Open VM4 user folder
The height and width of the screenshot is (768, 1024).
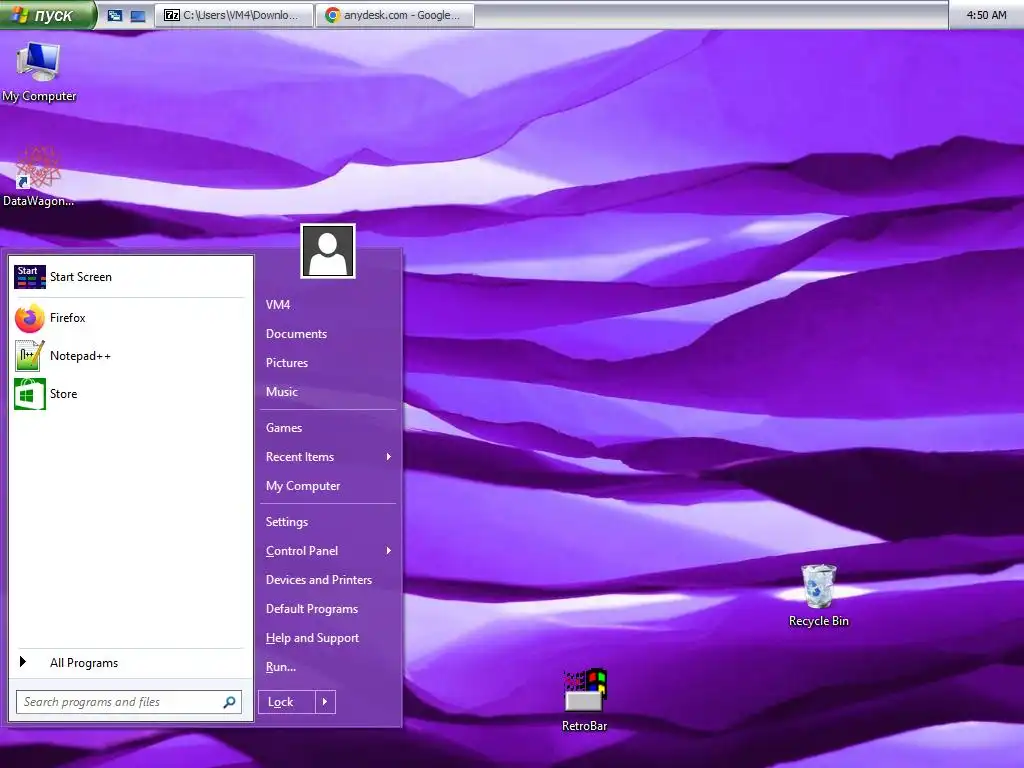pos(328,305)
